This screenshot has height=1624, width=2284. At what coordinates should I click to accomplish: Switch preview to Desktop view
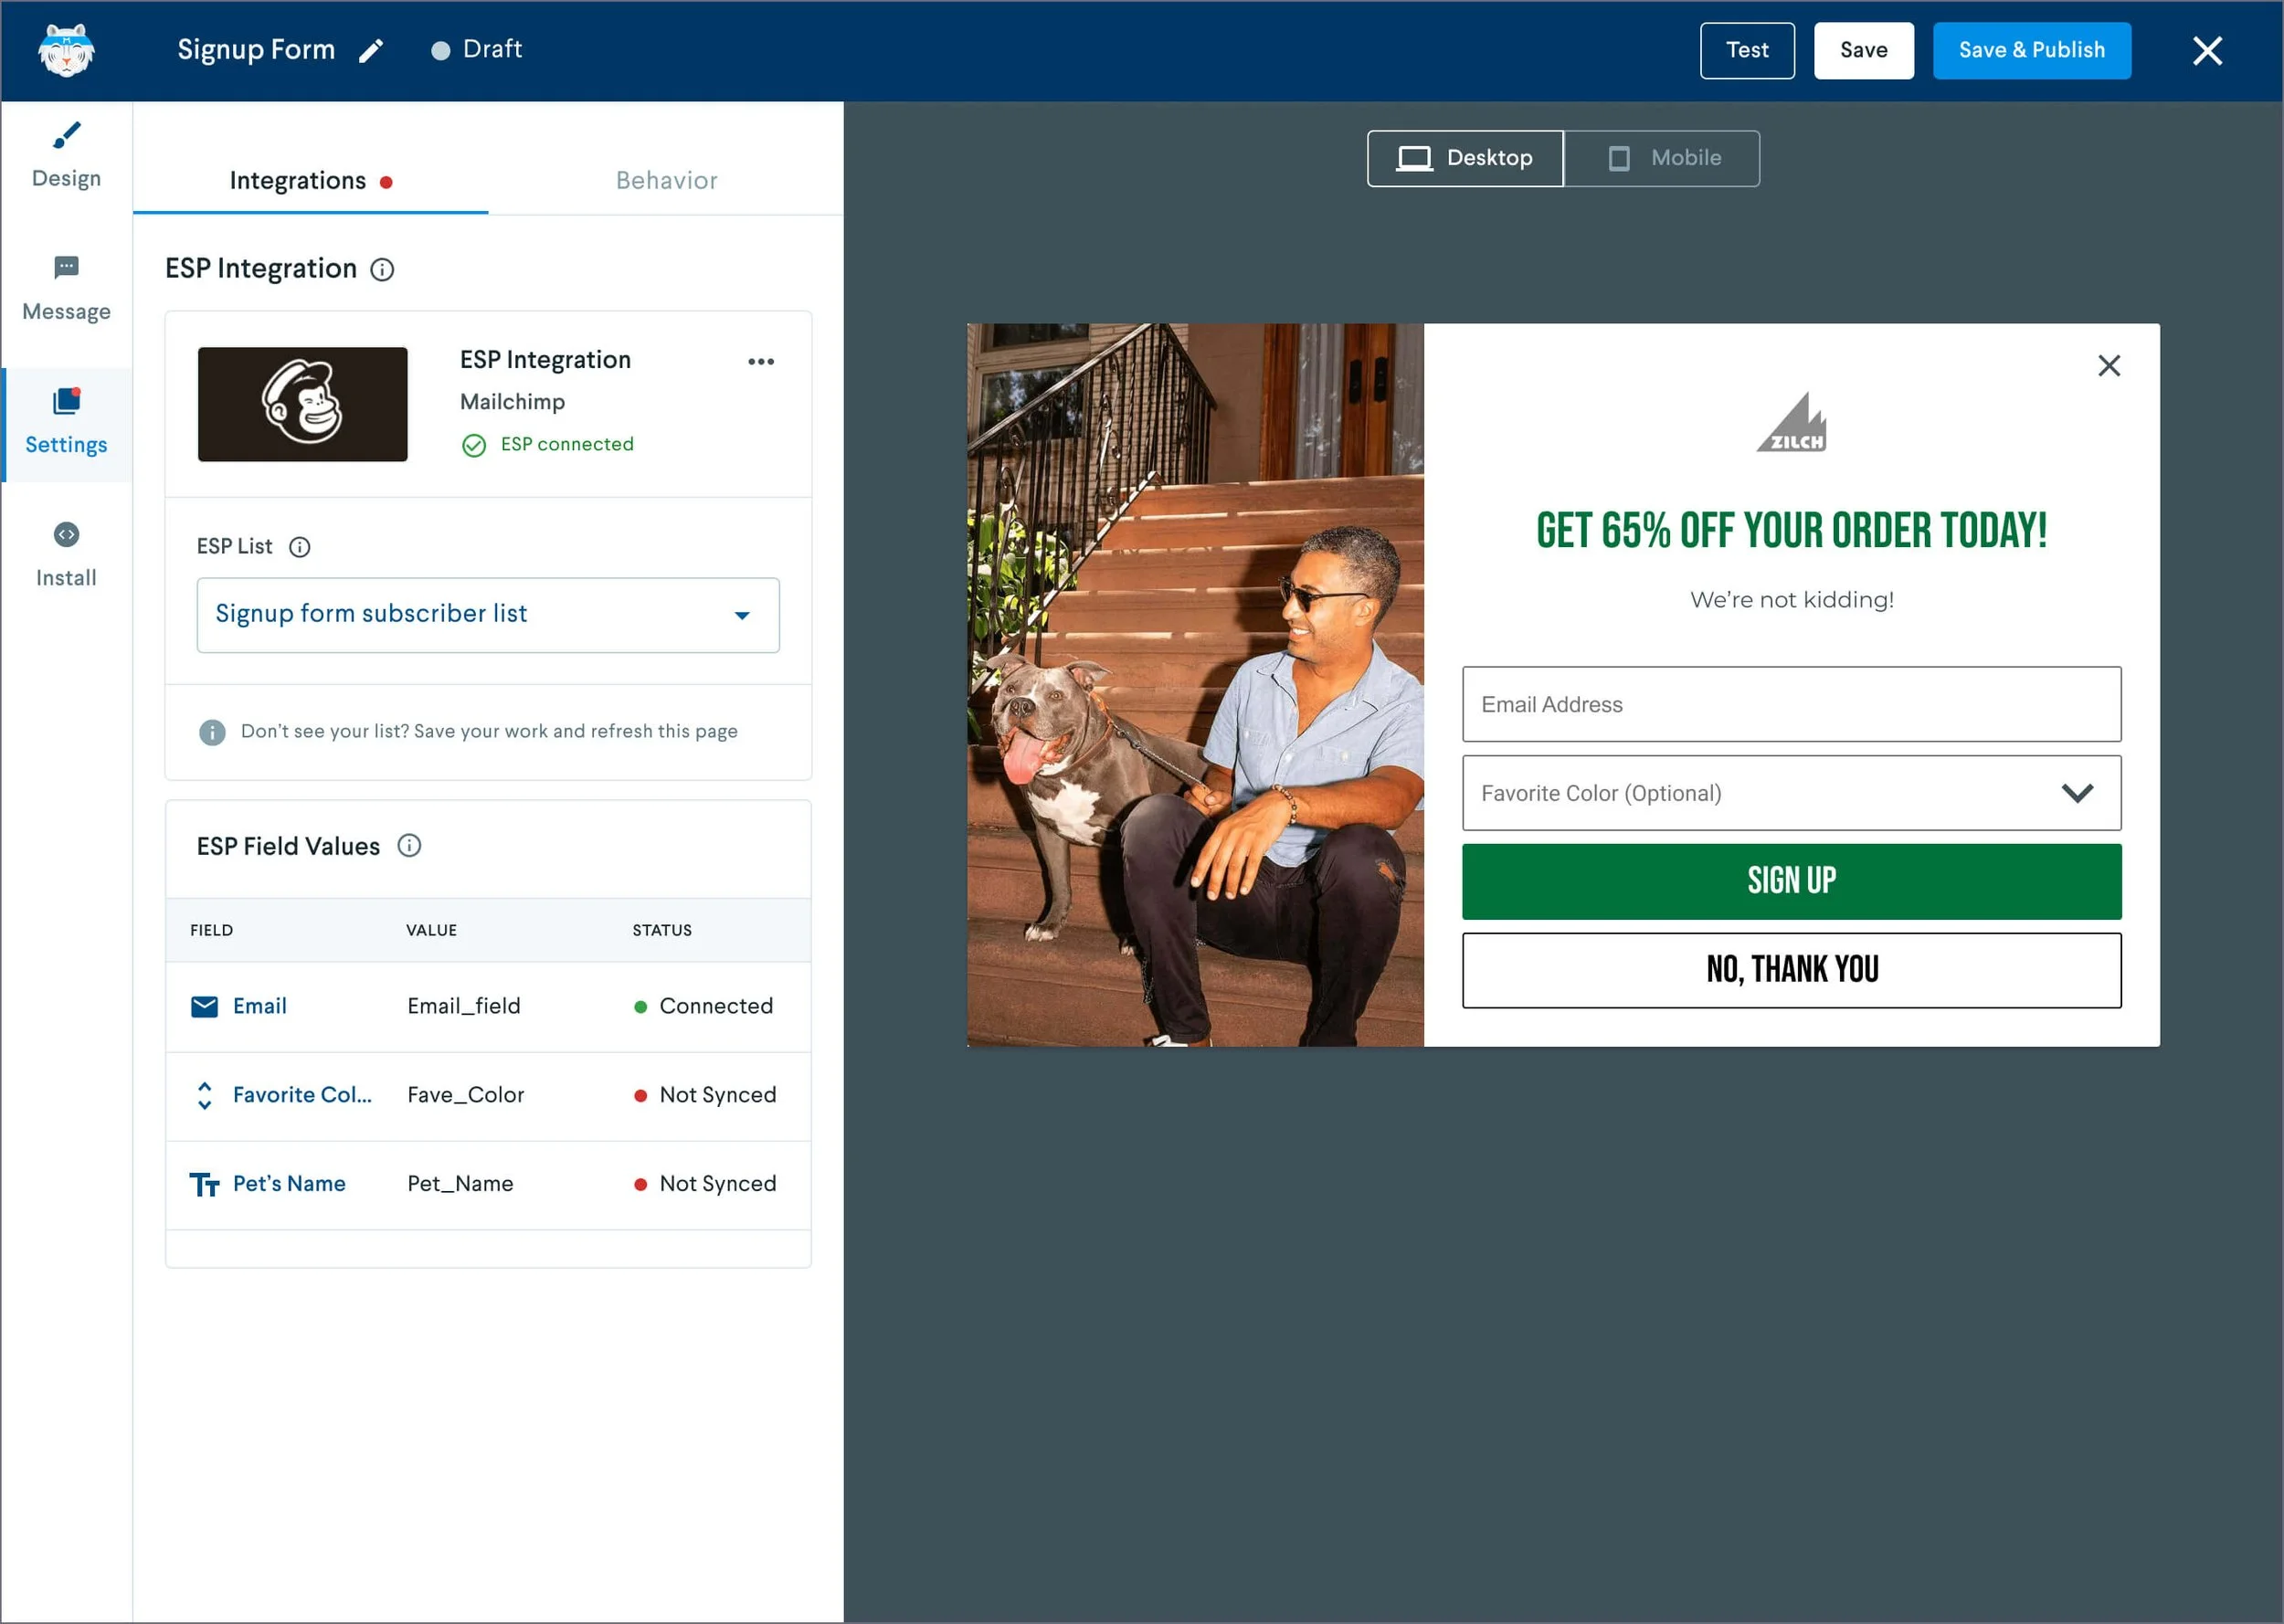tap(1465, 158)
